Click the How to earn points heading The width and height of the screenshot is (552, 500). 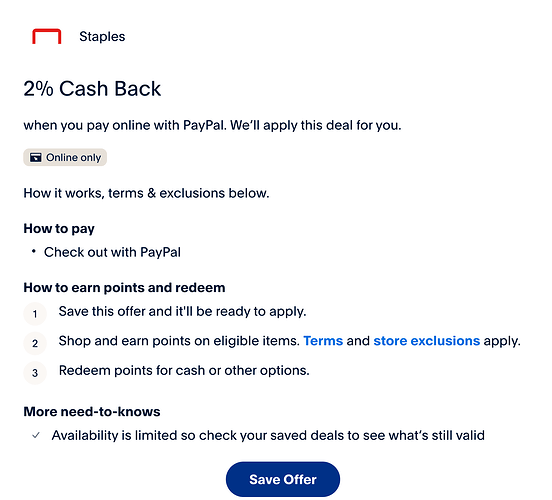point(124,288)
